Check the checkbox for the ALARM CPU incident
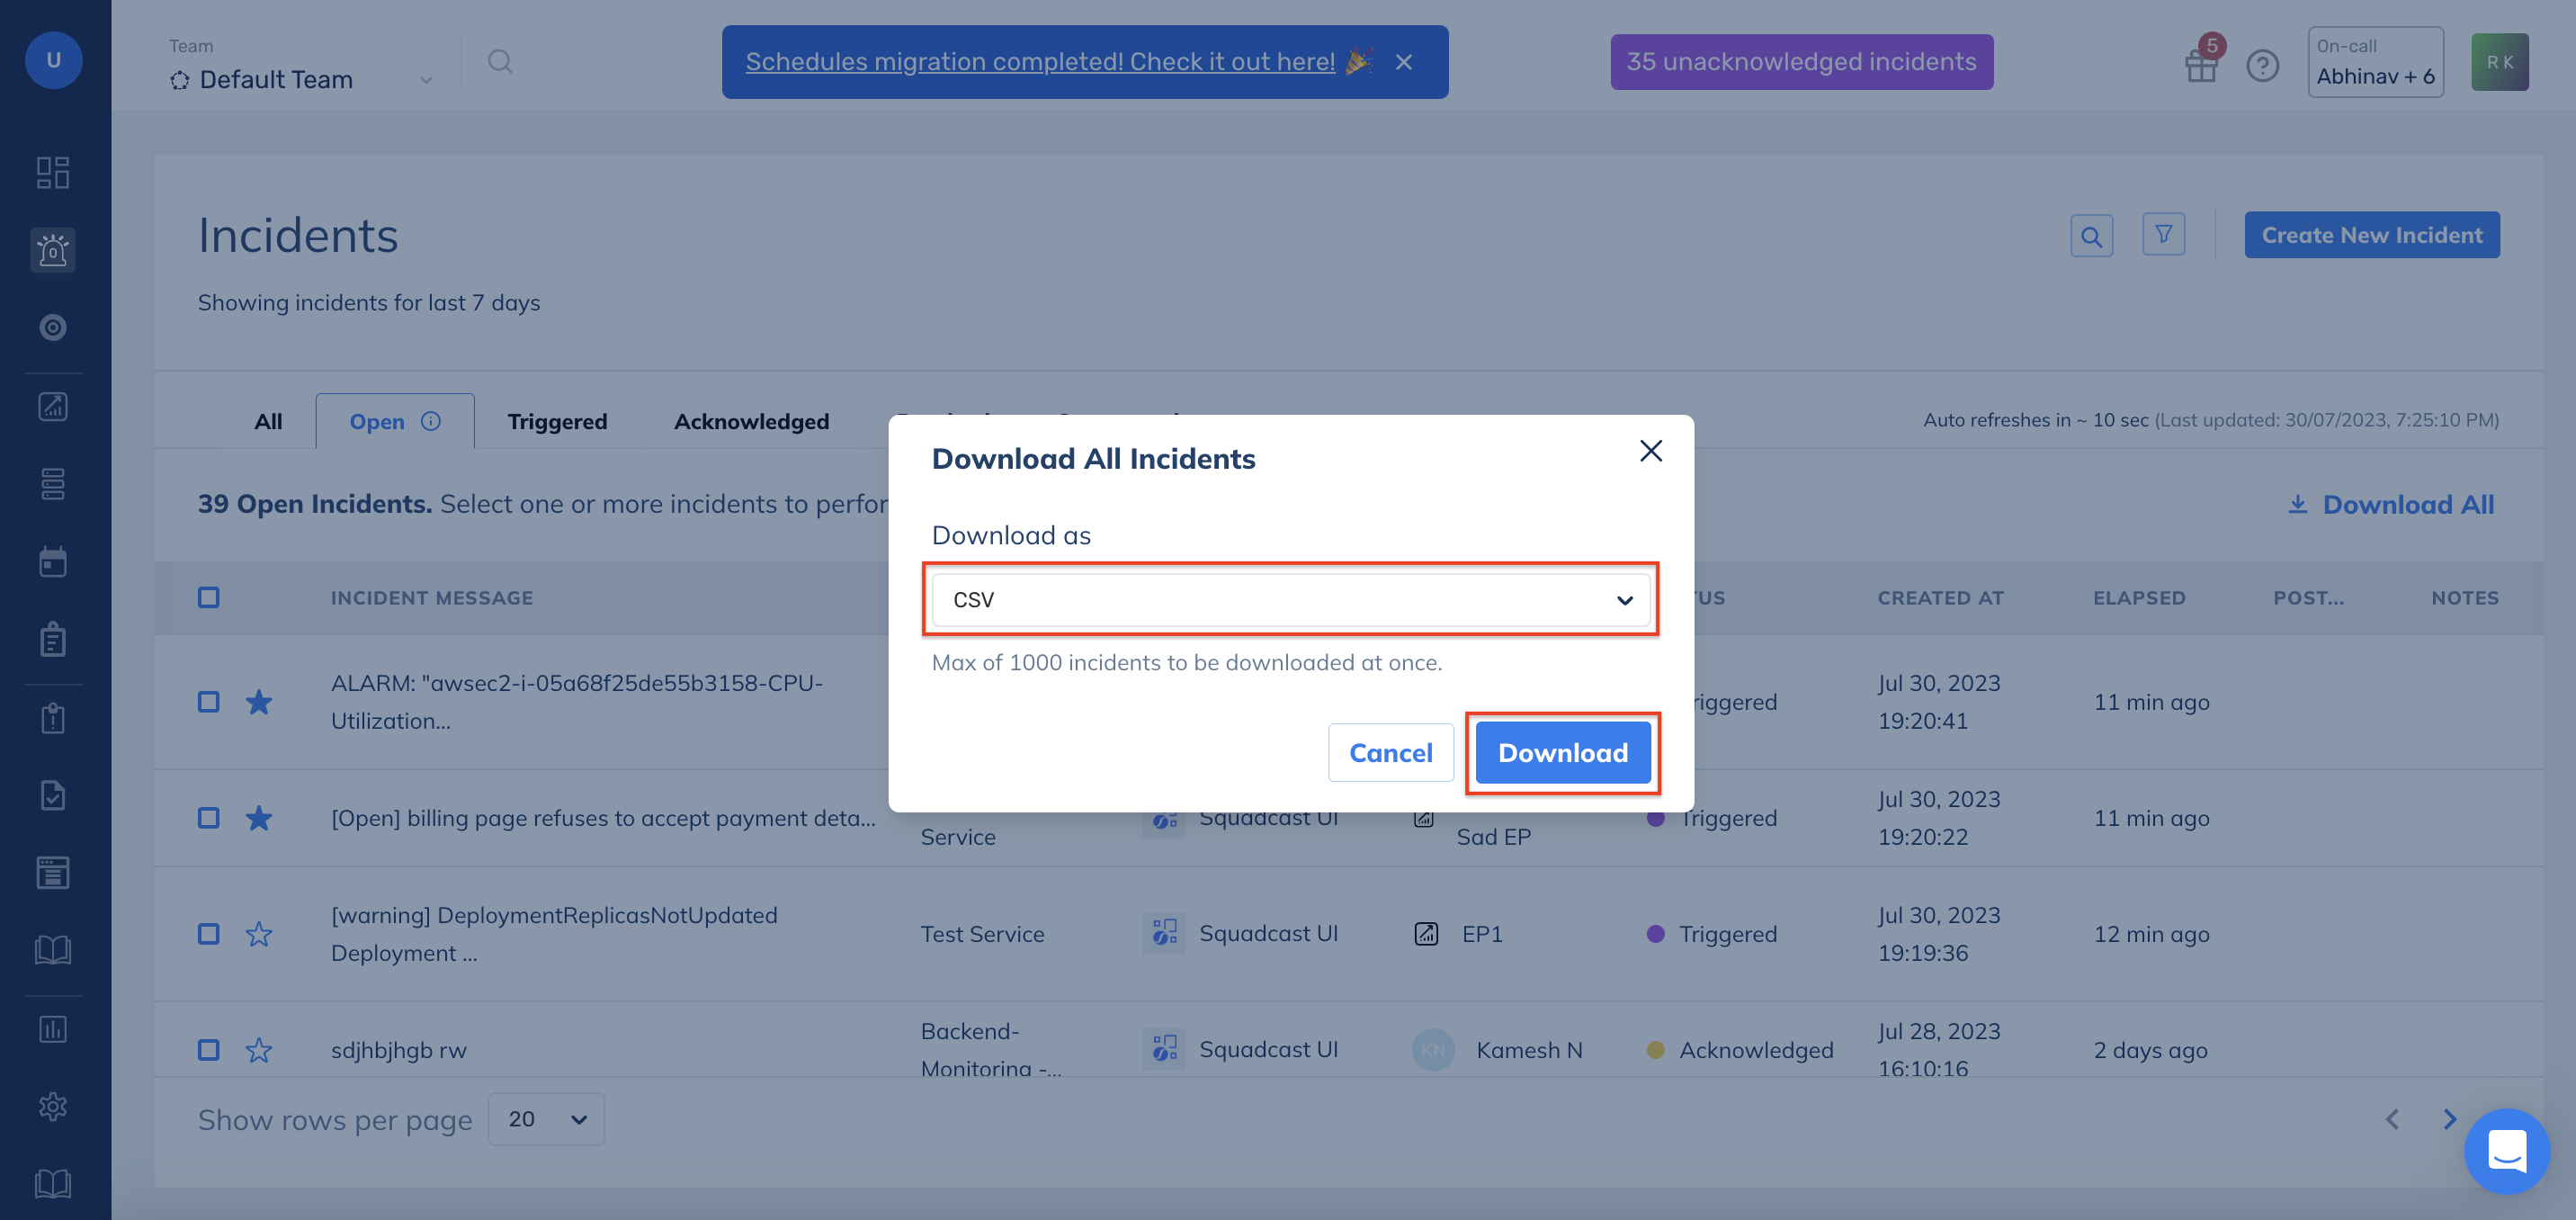The height and width of the screenshot is (1220, 2576). [x=208, y=701]
